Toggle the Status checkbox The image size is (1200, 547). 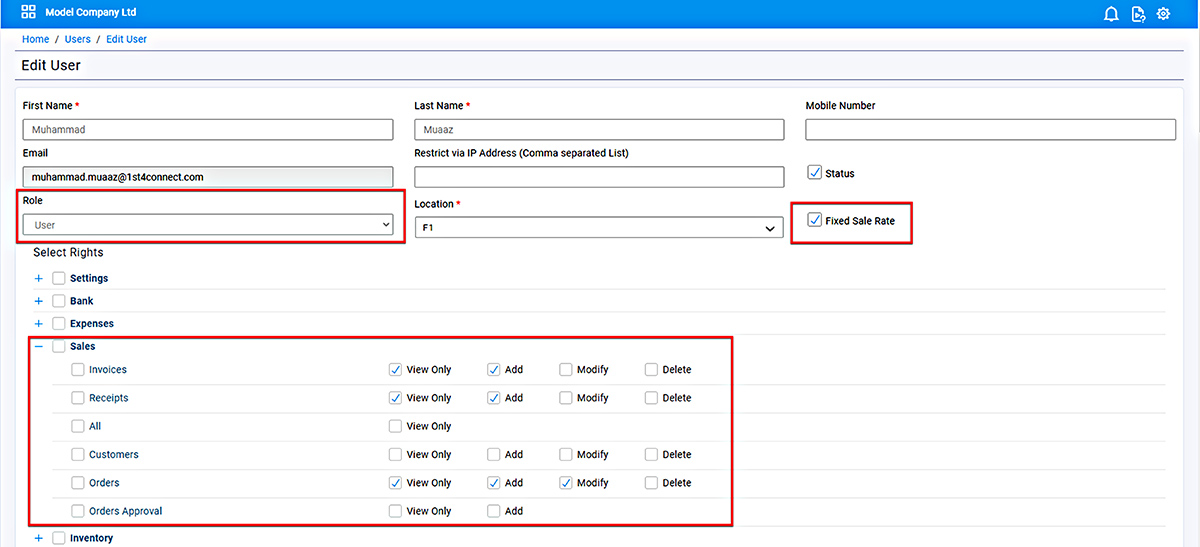click(815, 173)
